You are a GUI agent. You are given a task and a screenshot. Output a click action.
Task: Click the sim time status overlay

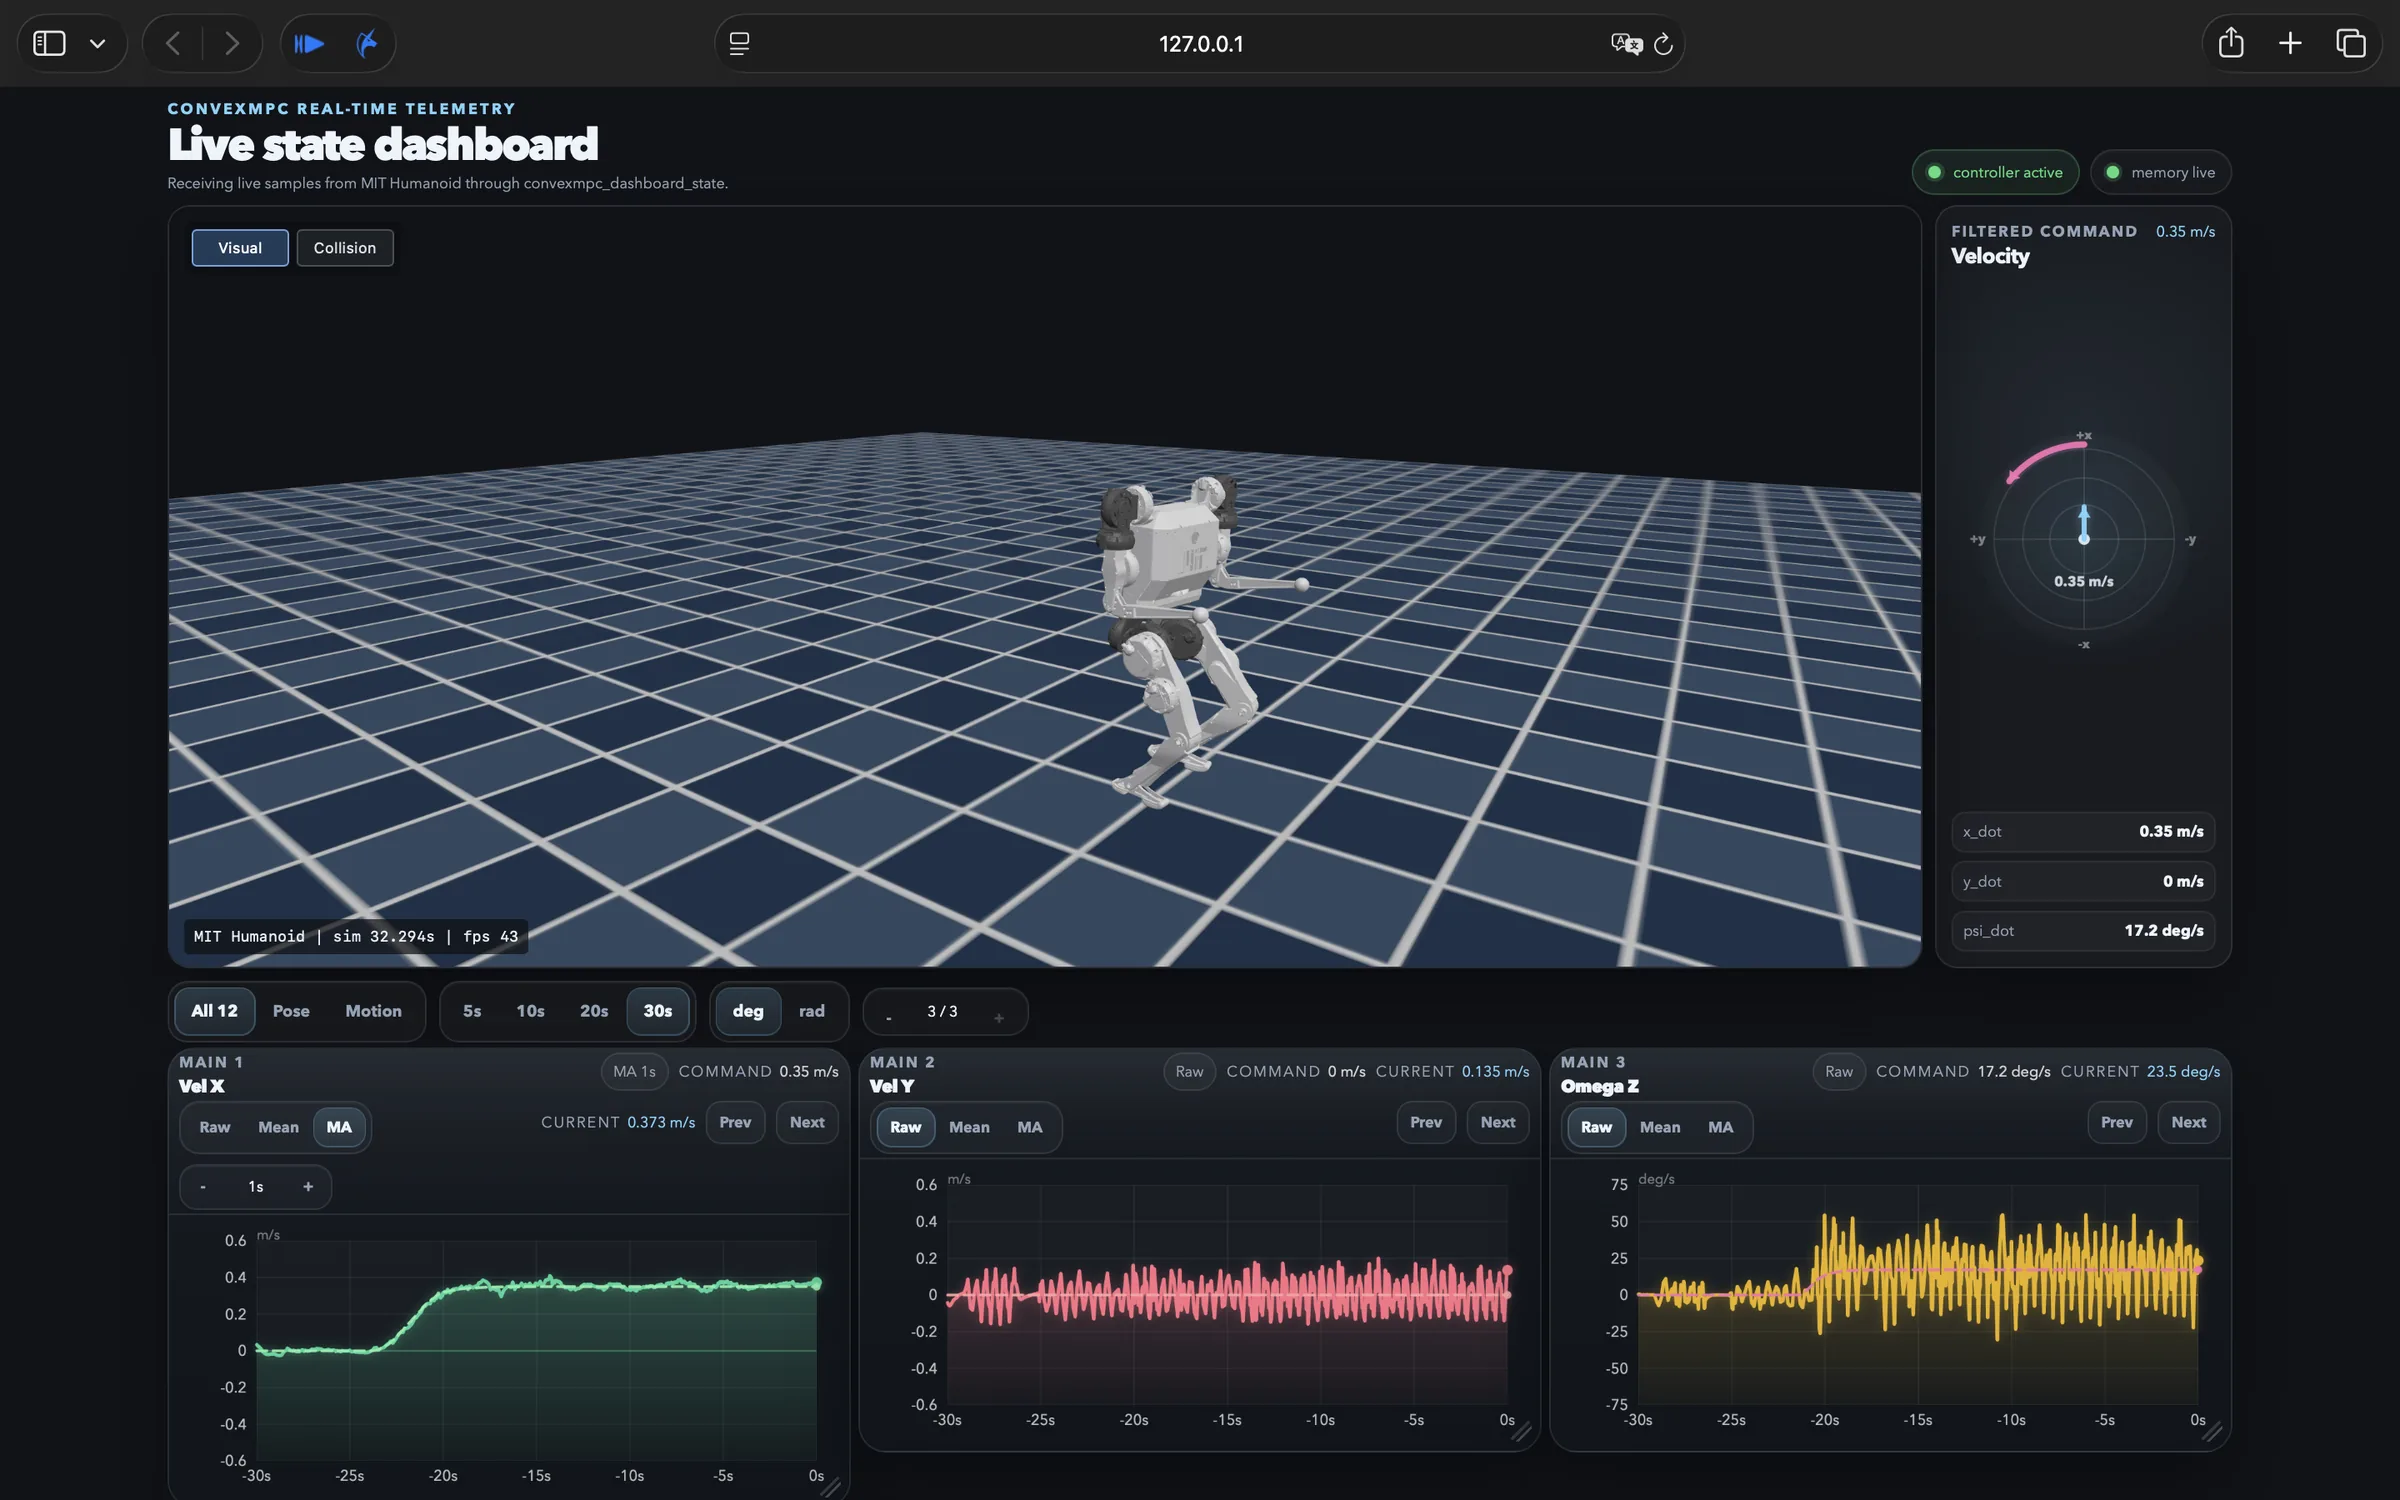pos(356,936)
